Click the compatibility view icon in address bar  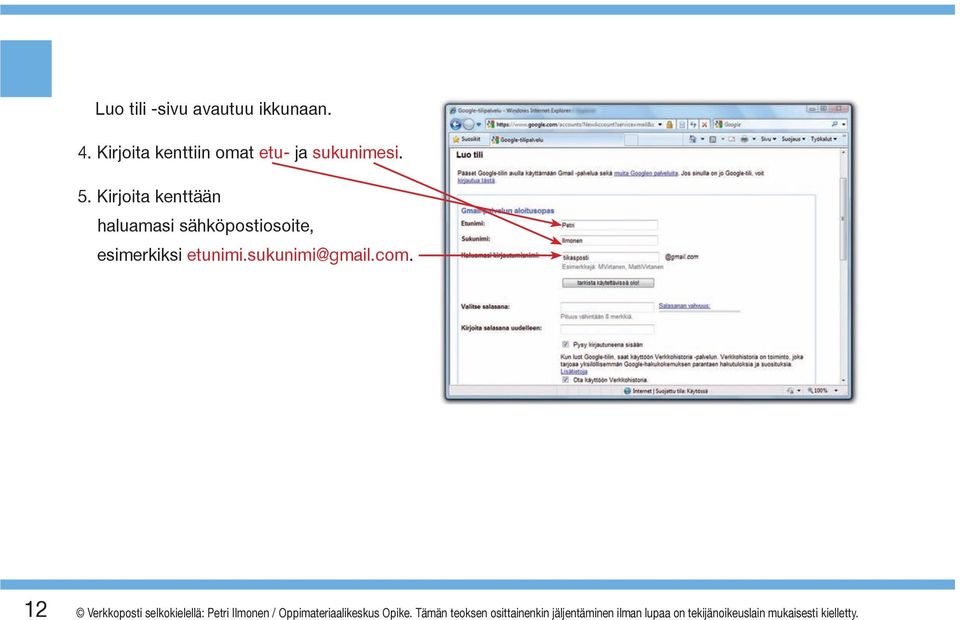pos(682,124)
